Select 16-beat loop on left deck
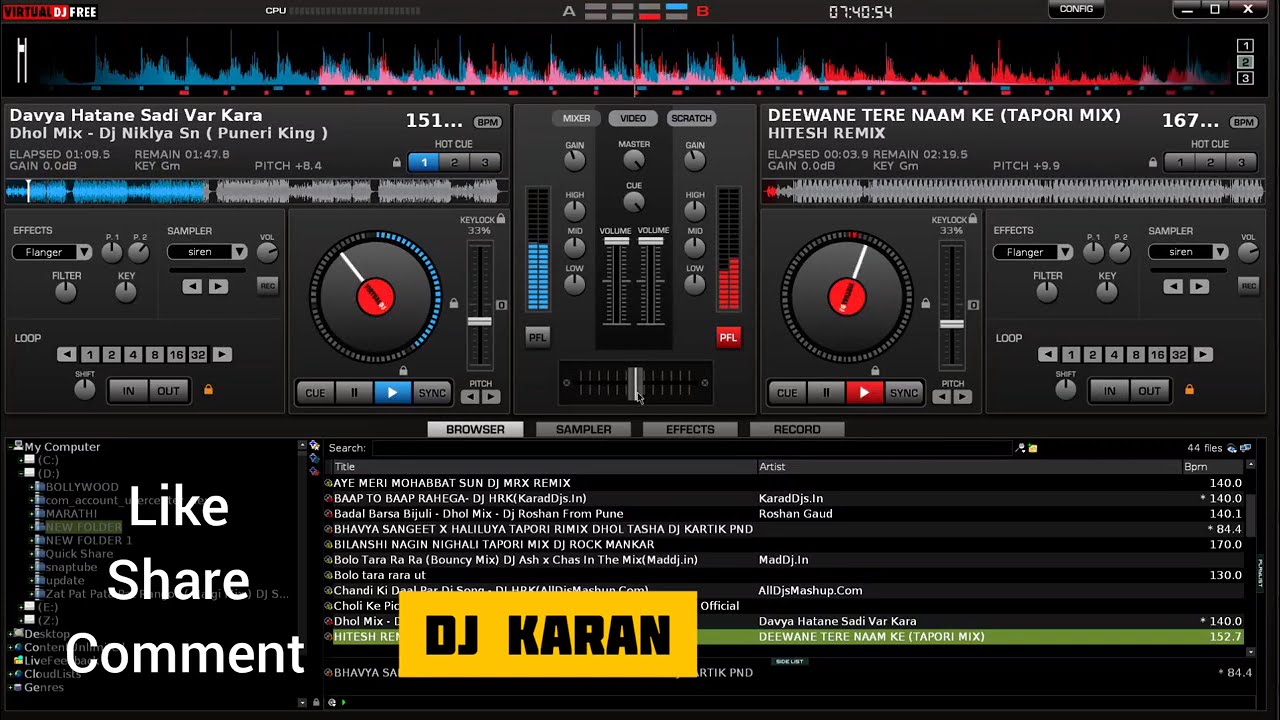The height and width of the screenshot is (720, 1280). coord(176,355)
